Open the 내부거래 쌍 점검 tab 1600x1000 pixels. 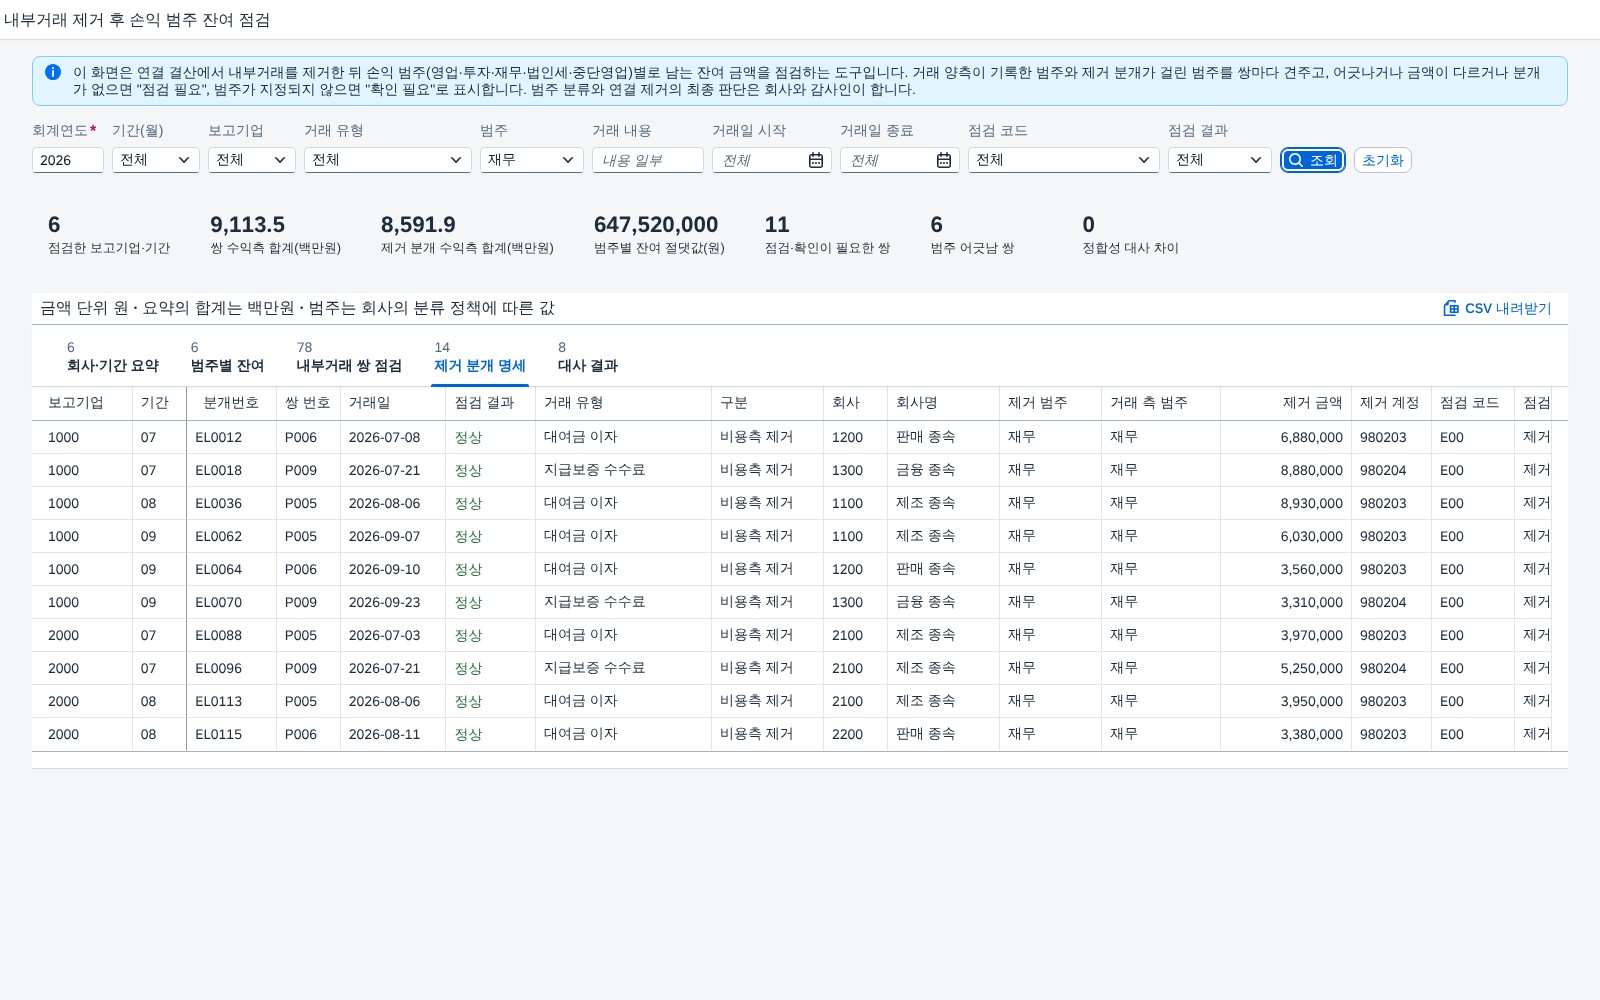click(x=349, y=357)
